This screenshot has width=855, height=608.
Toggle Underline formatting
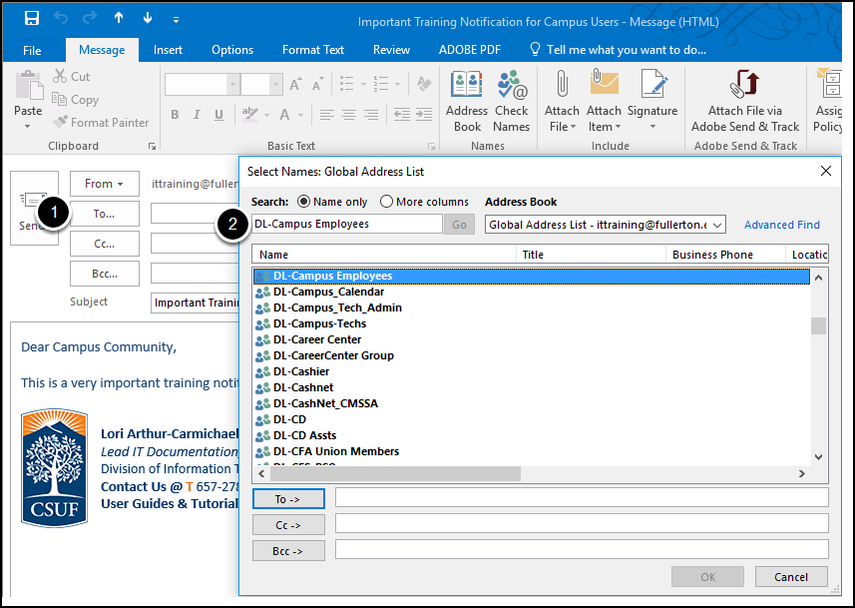click(219, 115)
